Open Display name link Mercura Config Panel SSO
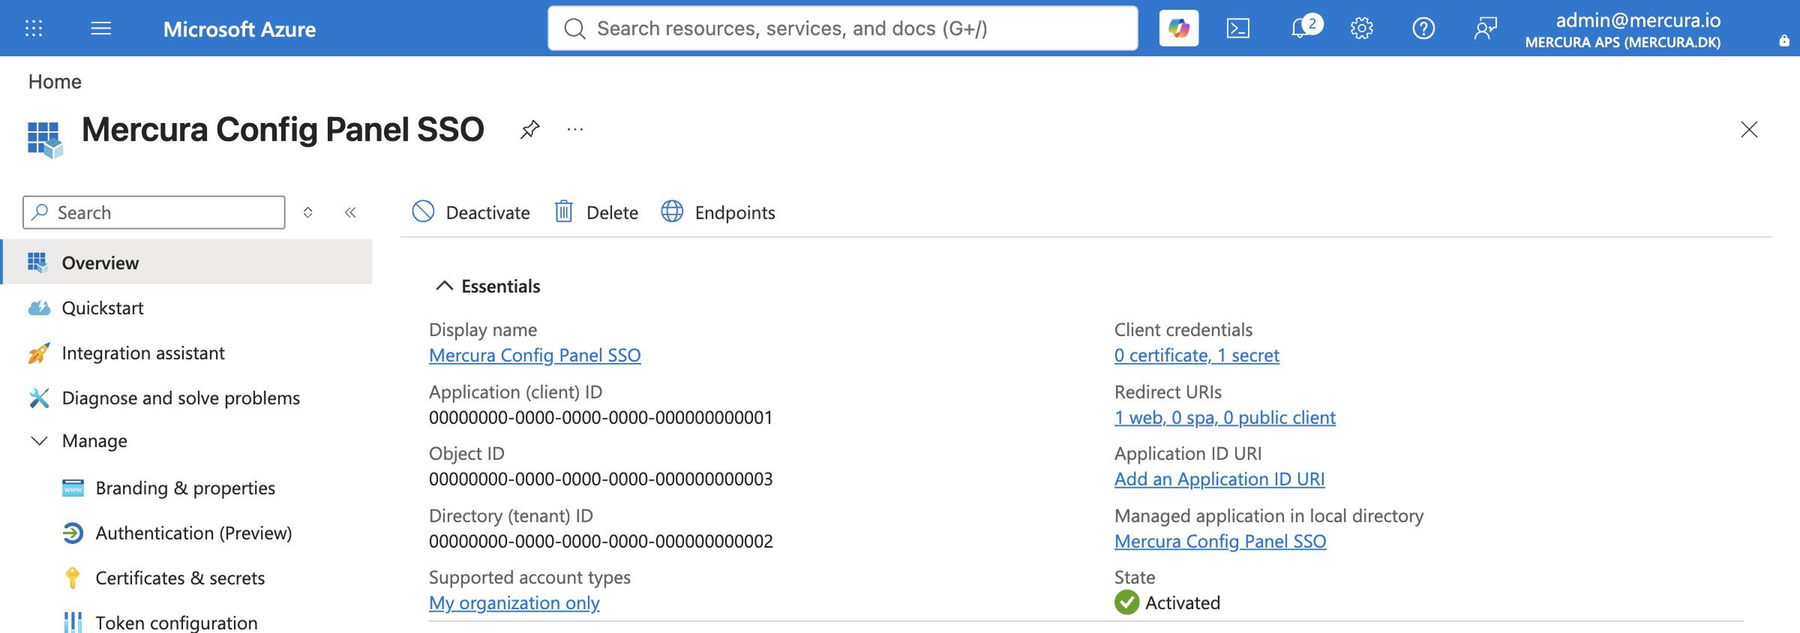 [535, 355]
